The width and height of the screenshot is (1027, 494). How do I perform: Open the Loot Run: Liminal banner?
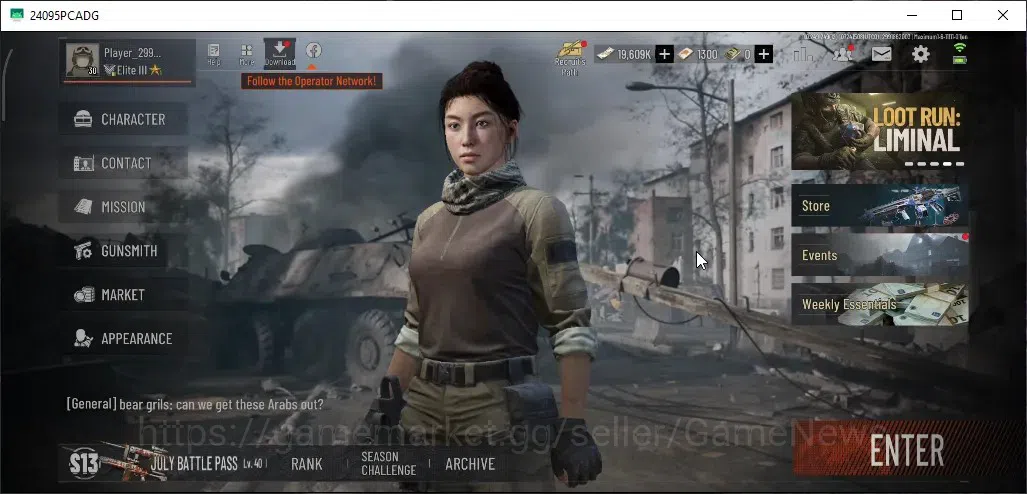pos(880,131)
